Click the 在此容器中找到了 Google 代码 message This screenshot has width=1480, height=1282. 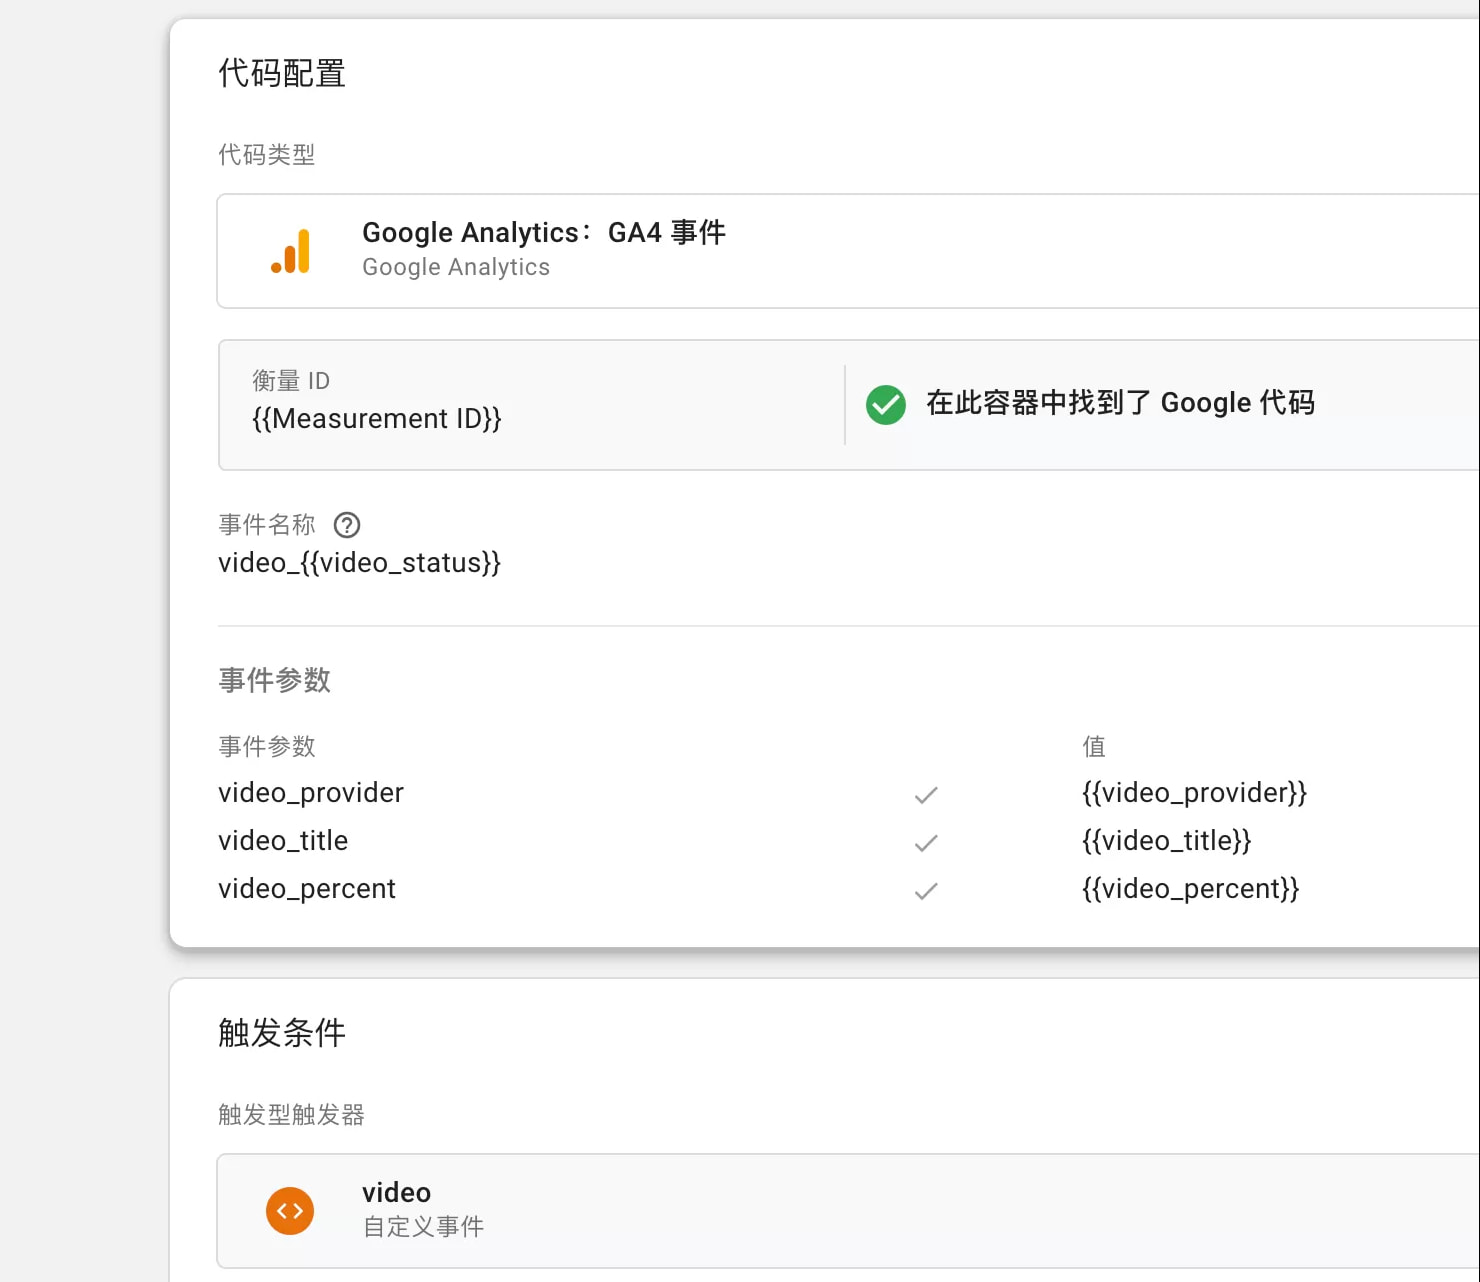click(1120, 403)
